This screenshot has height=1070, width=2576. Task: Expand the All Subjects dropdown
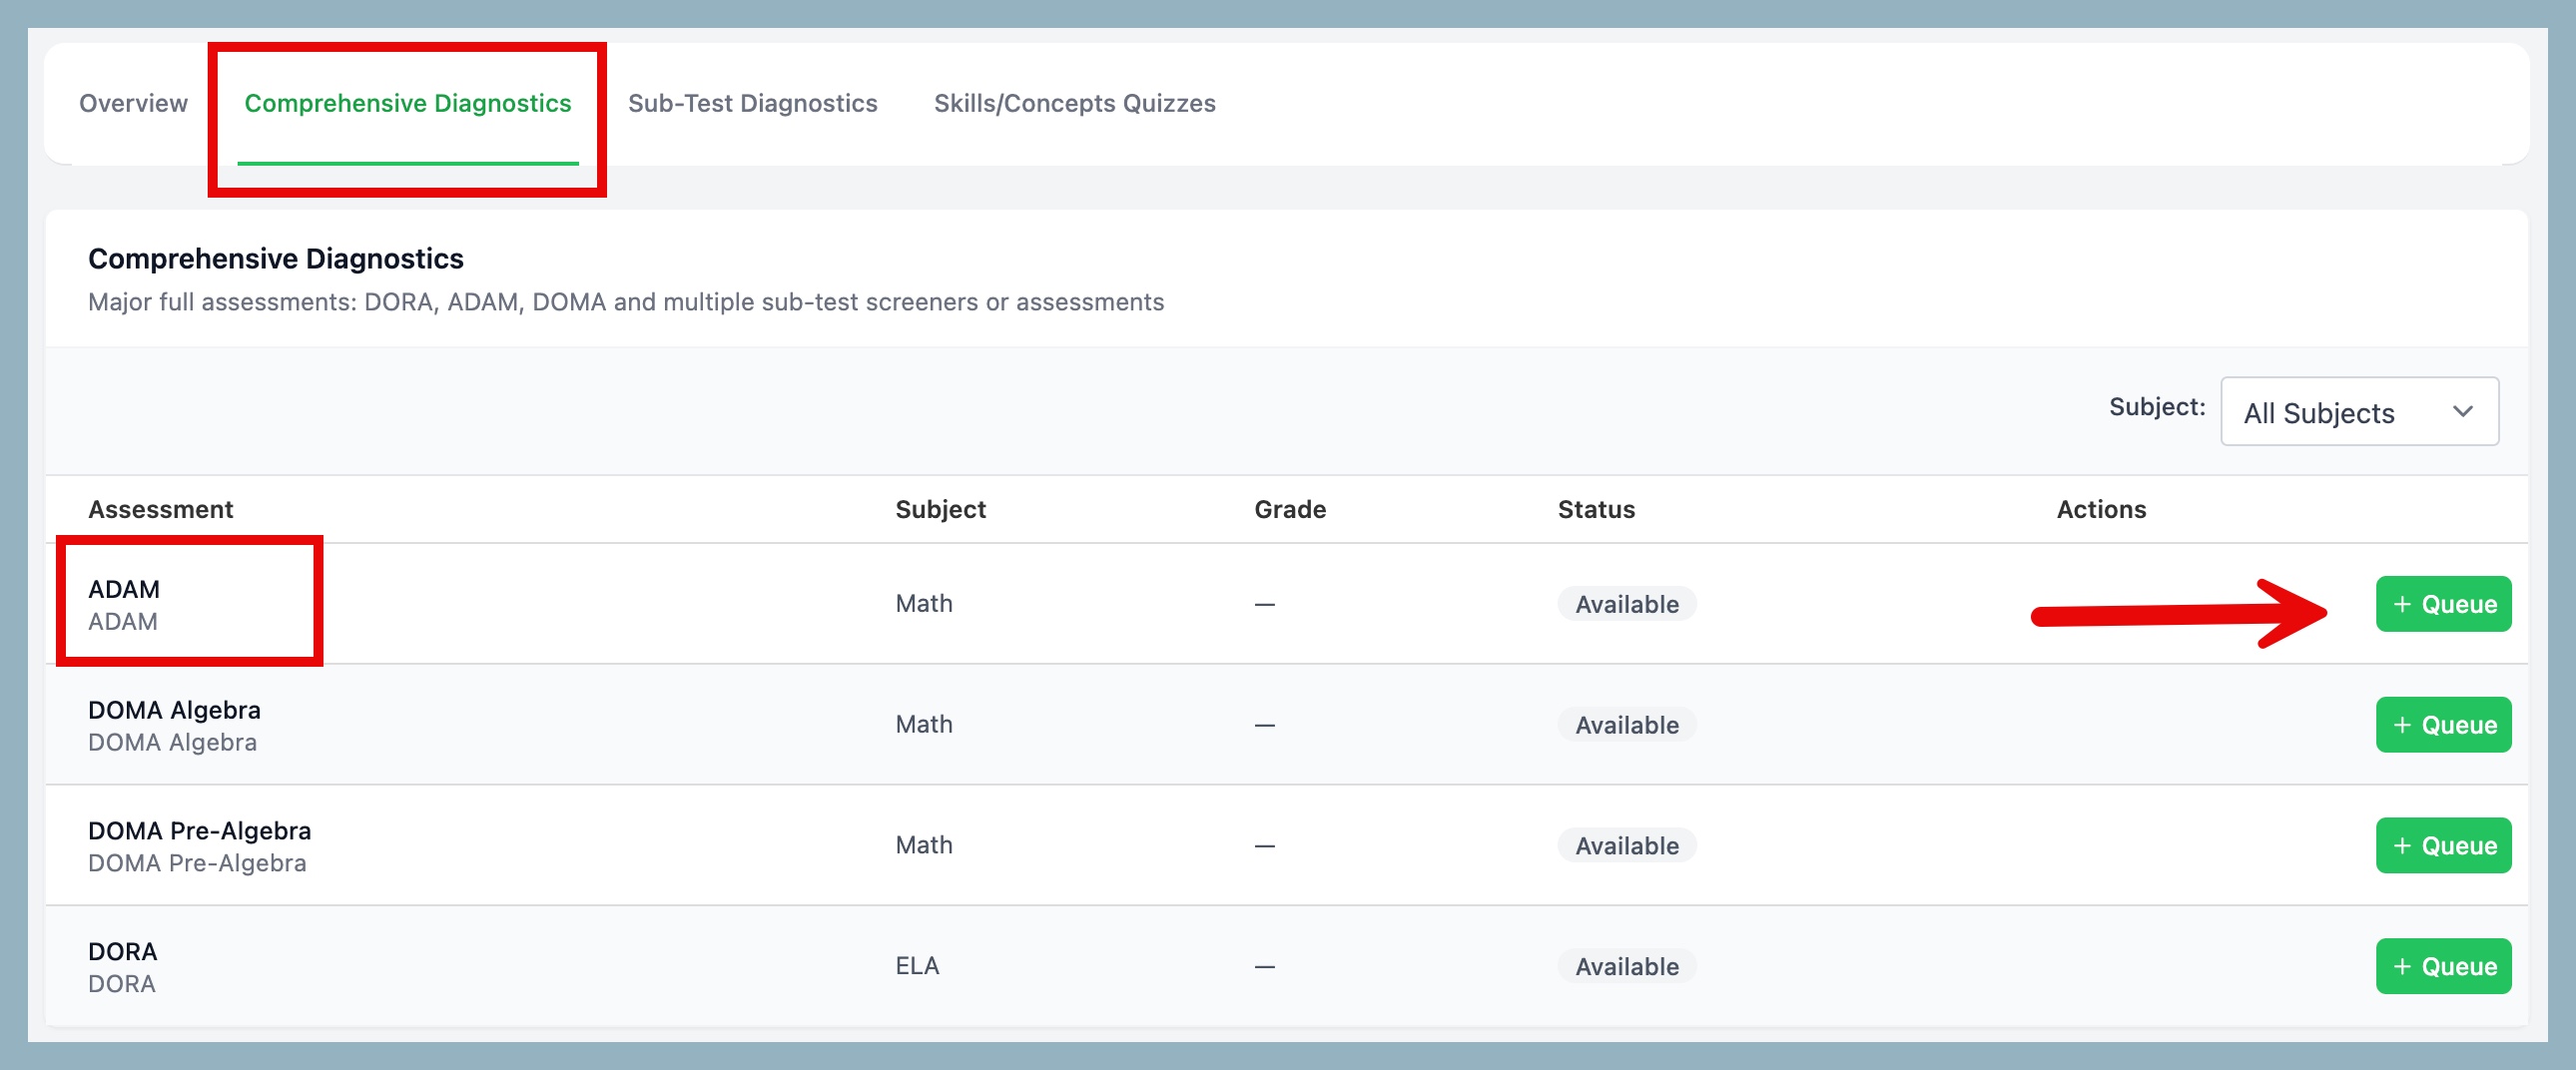(x=2358, y=412)
